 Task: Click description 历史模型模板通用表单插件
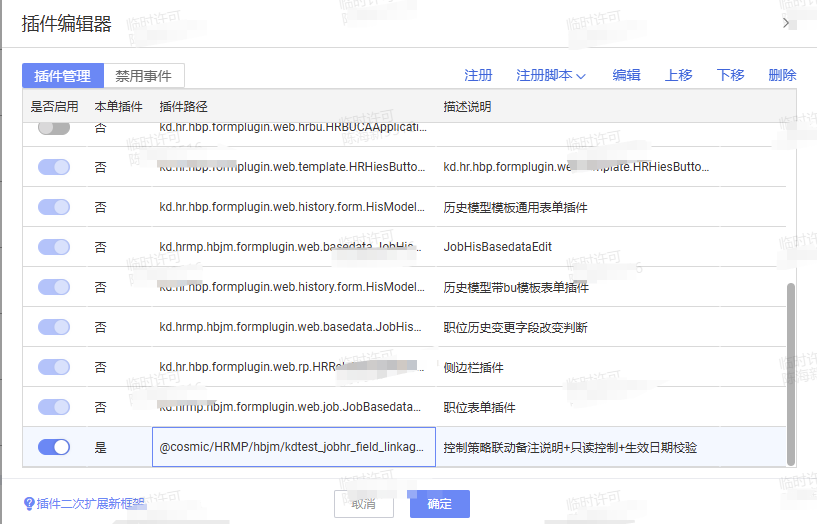pyautogui.click(x=515, y=207)
